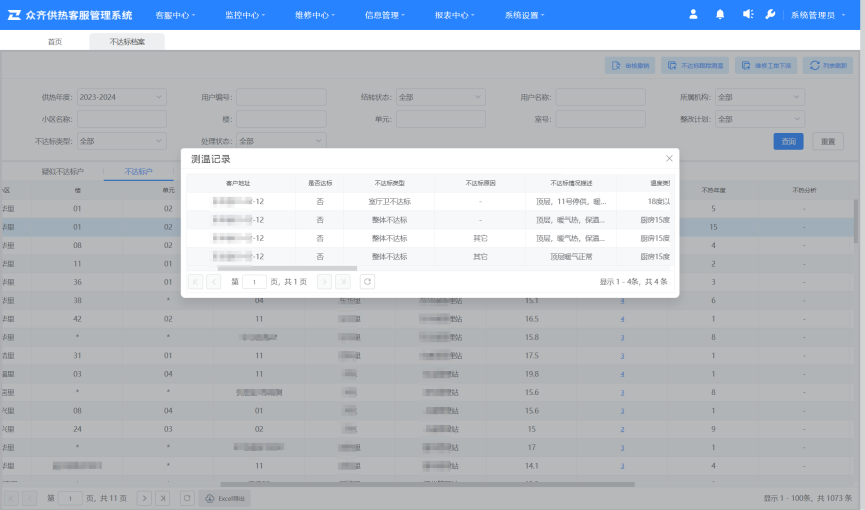The height and width of the screenshot is (510, 865).
Task: Click the dialog's horizontal scrollbar
Action: pyautogui.click(x=287, y=269)
